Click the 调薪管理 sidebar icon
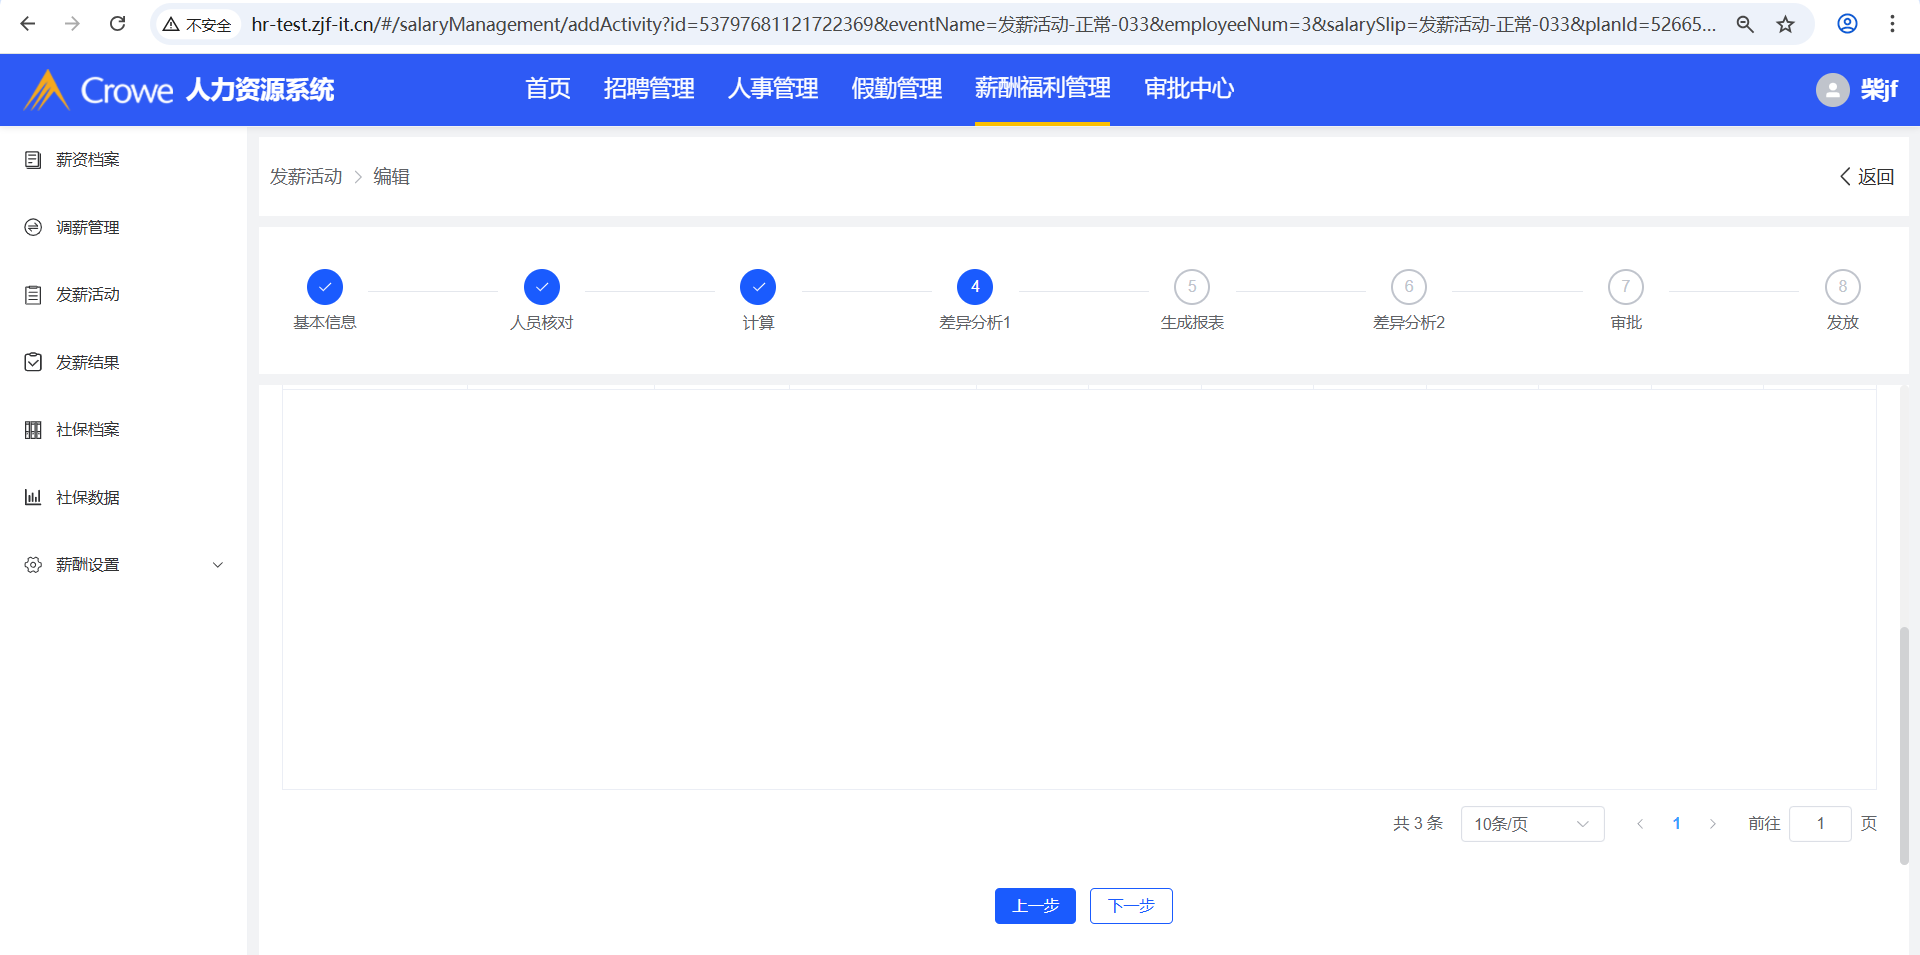The height and width of the screenshot is (955, 1920). [x=33, y=228]
